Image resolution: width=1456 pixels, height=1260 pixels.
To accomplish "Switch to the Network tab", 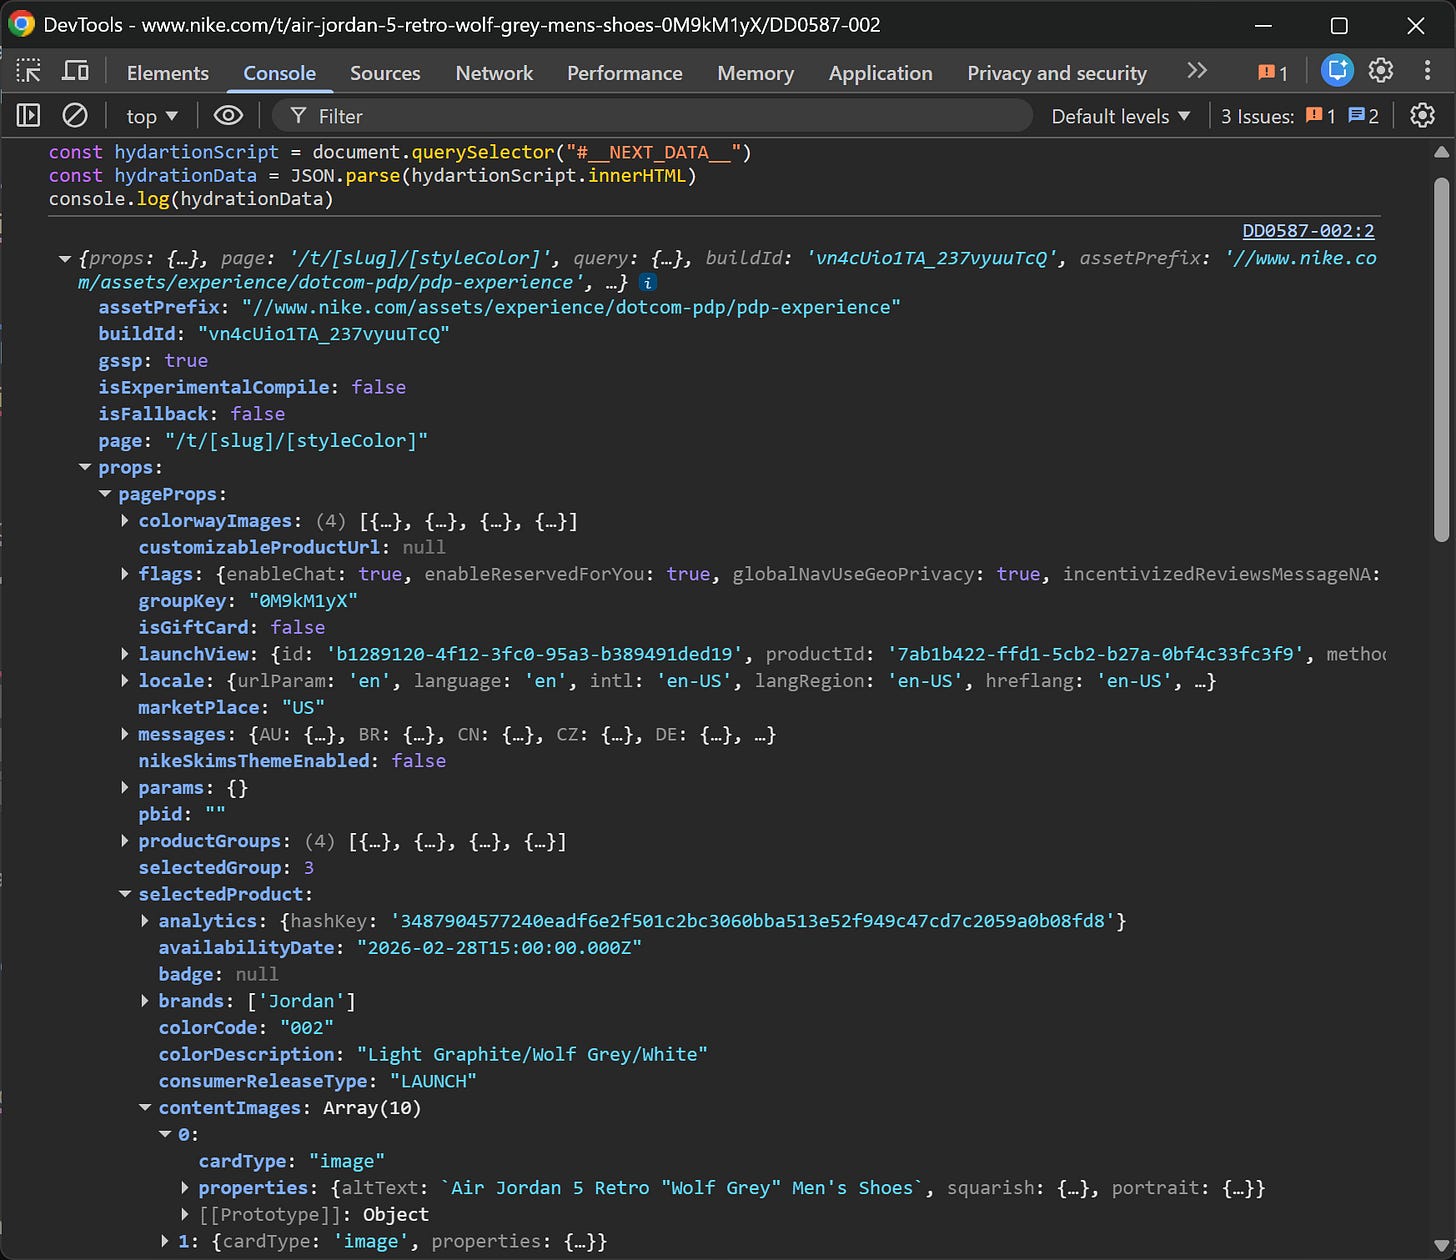I will click(x=494, y=73).
